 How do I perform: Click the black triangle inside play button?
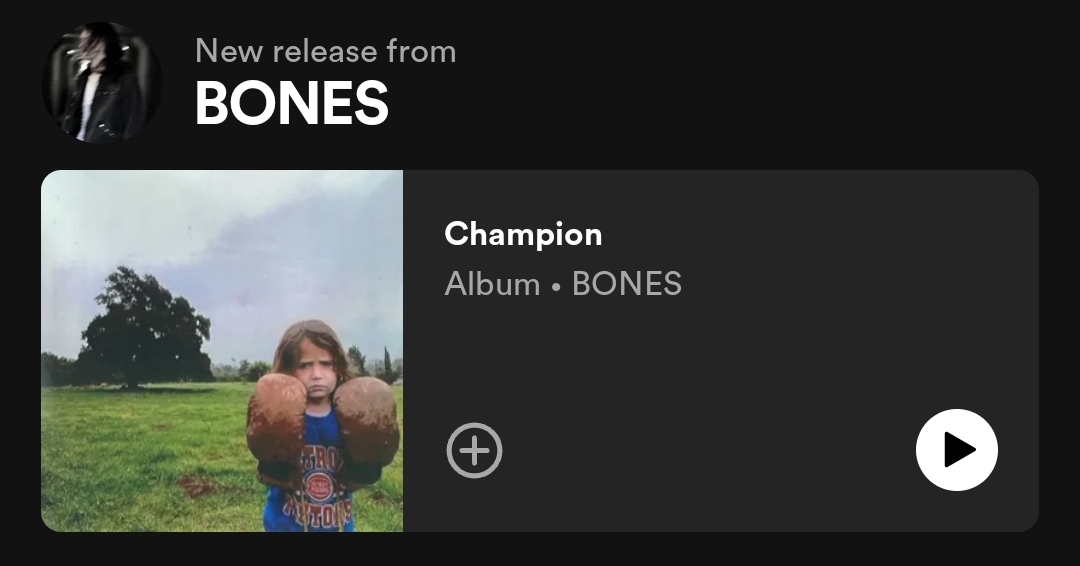[959, 450]
